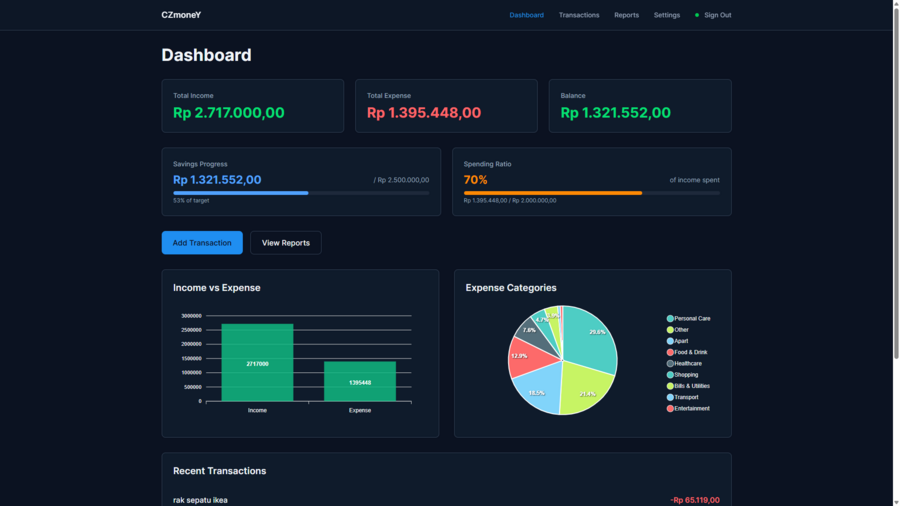Toggle the Healthcare legend swatch
Image resolution: width=900 pixels, height=506 pixels.
(x=670, y=363)
